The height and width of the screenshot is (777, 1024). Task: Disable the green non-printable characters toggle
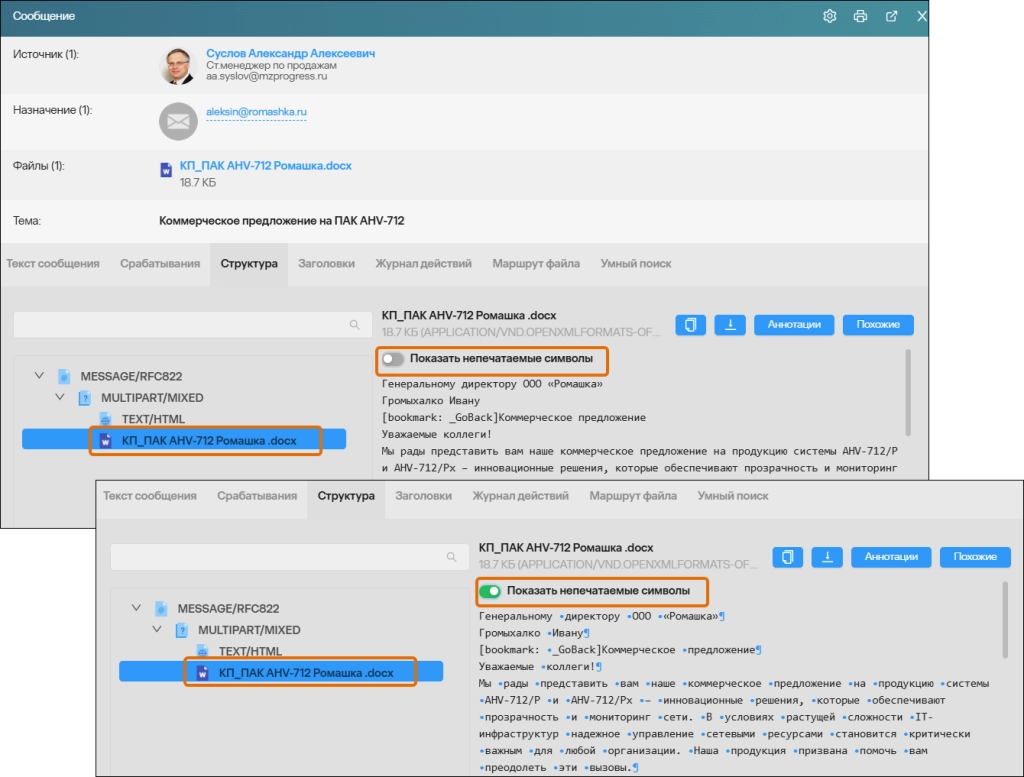coord(490,591)
